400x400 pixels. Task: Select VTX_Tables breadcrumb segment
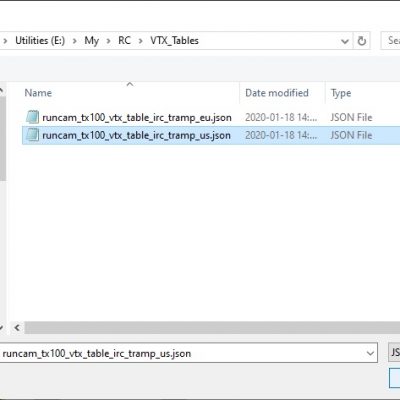[x=174, y=40]
